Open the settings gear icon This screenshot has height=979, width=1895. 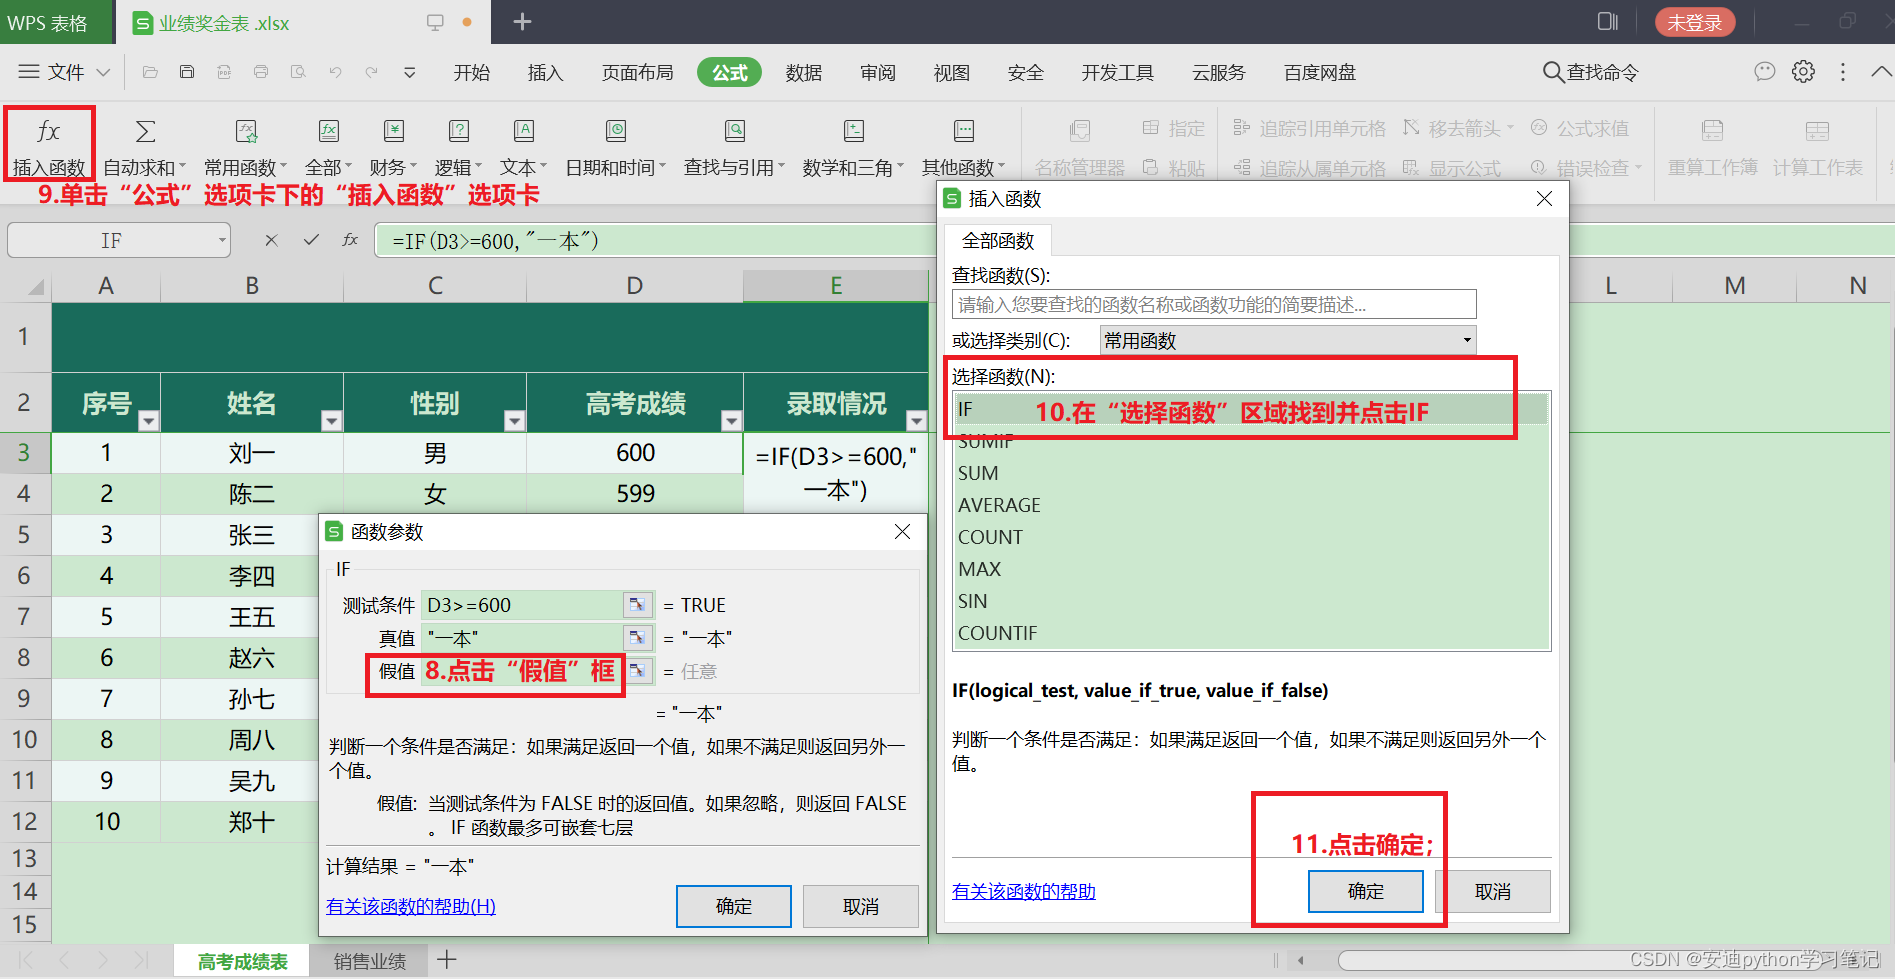point(1803,72)
